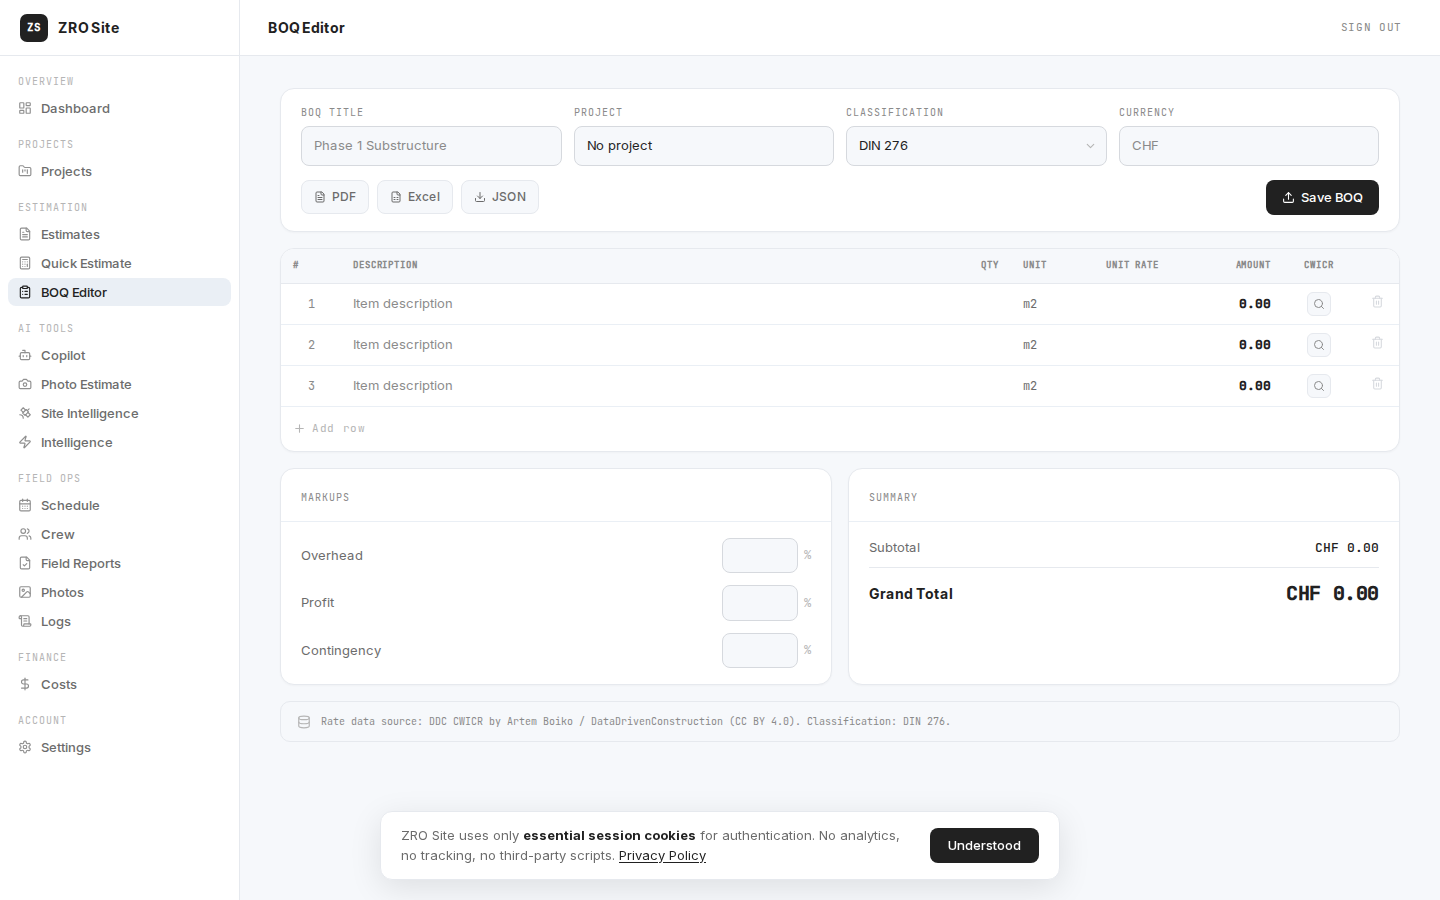Viewport: 1440px width, 900px height.
Task: Click the Quick Estimate calculator icon
Action: click(25, 263)
